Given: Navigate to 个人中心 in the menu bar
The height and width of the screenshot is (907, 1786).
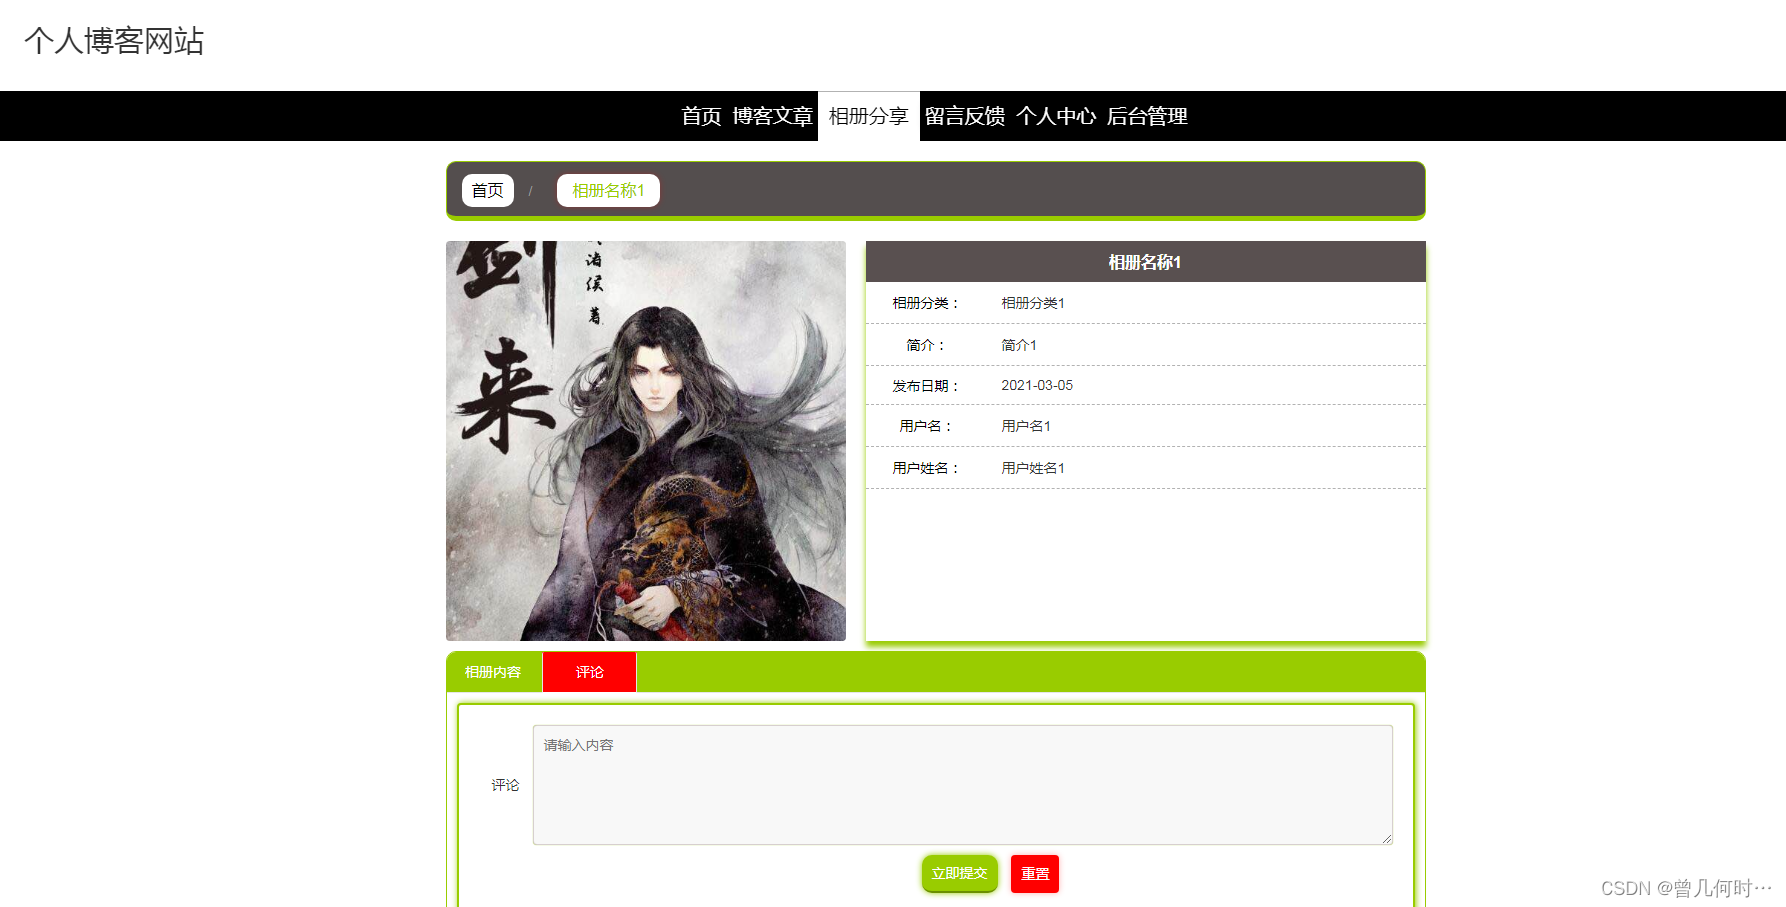Looking at the screenshot, I should pyautogui.click(x=1056, y=116).
